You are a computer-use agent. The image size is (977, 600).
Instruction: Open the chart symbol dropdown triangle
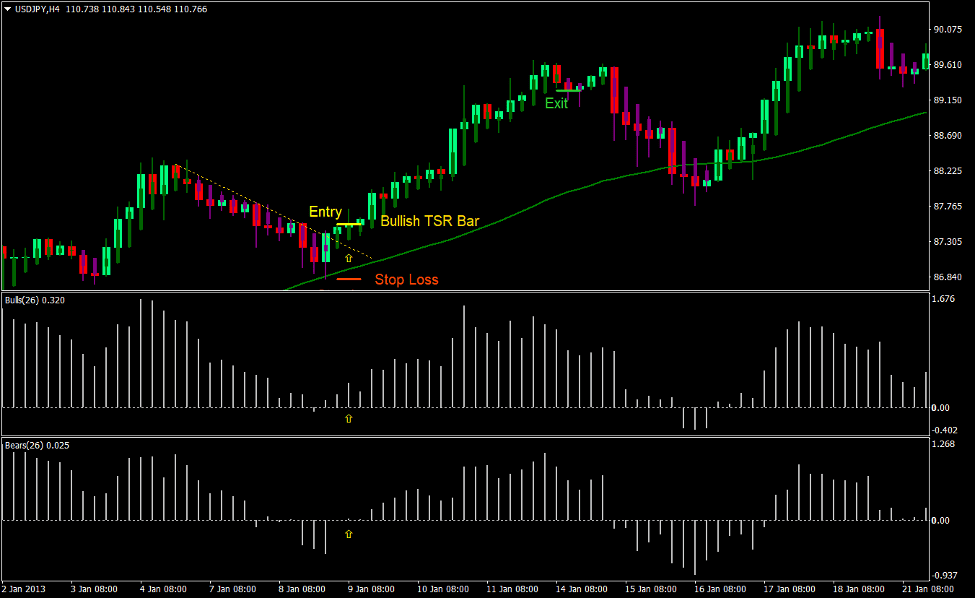(9, 8)
